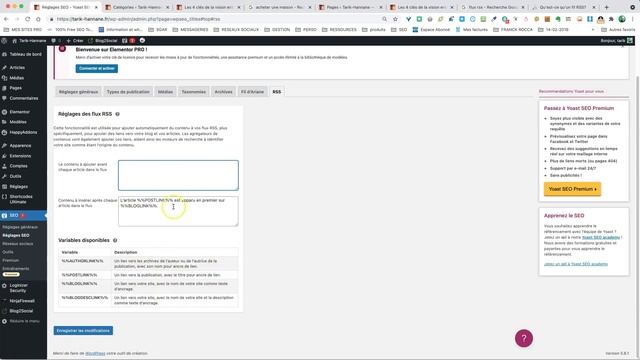Open Outils in the main sidebar
Screen dimensions: 640x360
(x=16, y=176)
